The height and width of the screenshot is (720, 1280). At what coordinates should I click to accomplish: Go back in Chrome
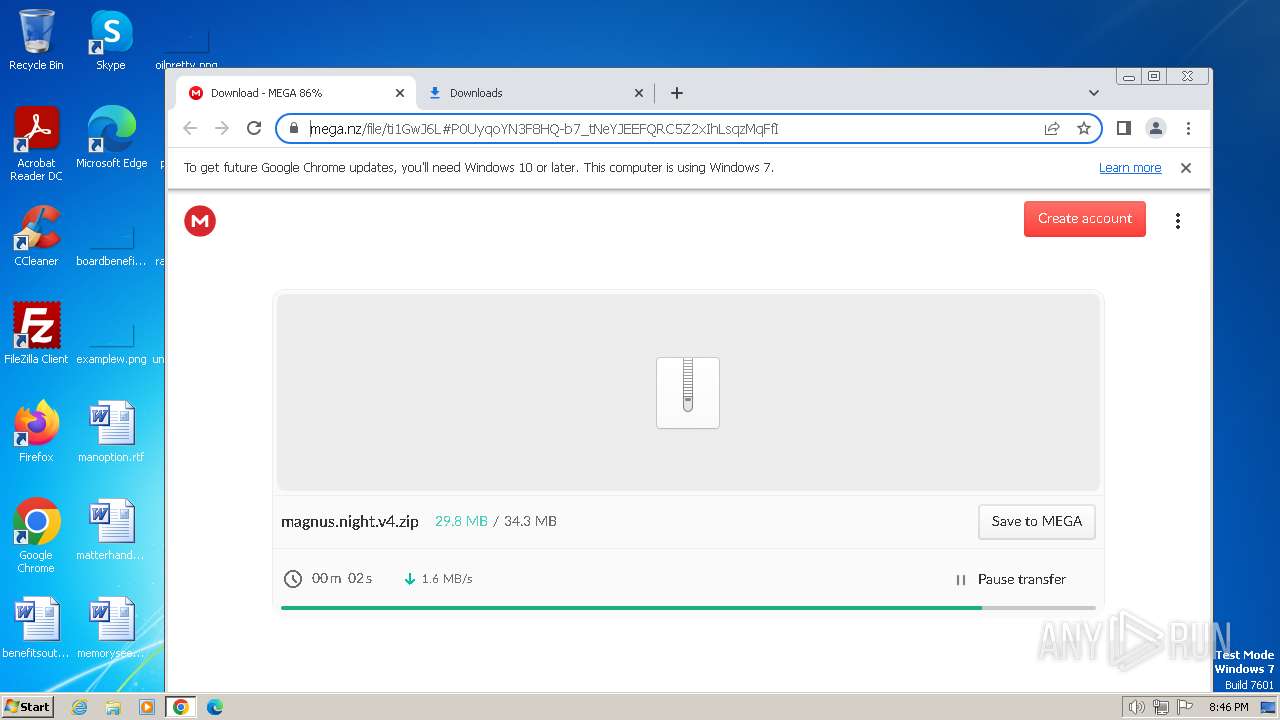(190, 128)
